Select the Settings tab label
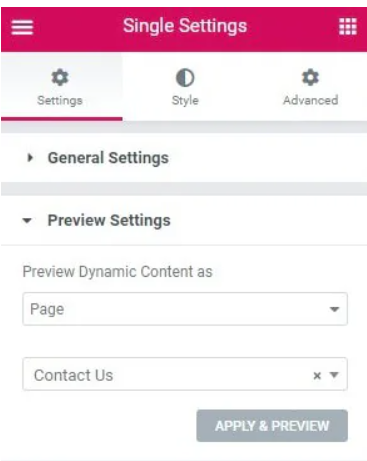Image resolution: width=367 pixels, height=461 pixels. pos(60,100)
